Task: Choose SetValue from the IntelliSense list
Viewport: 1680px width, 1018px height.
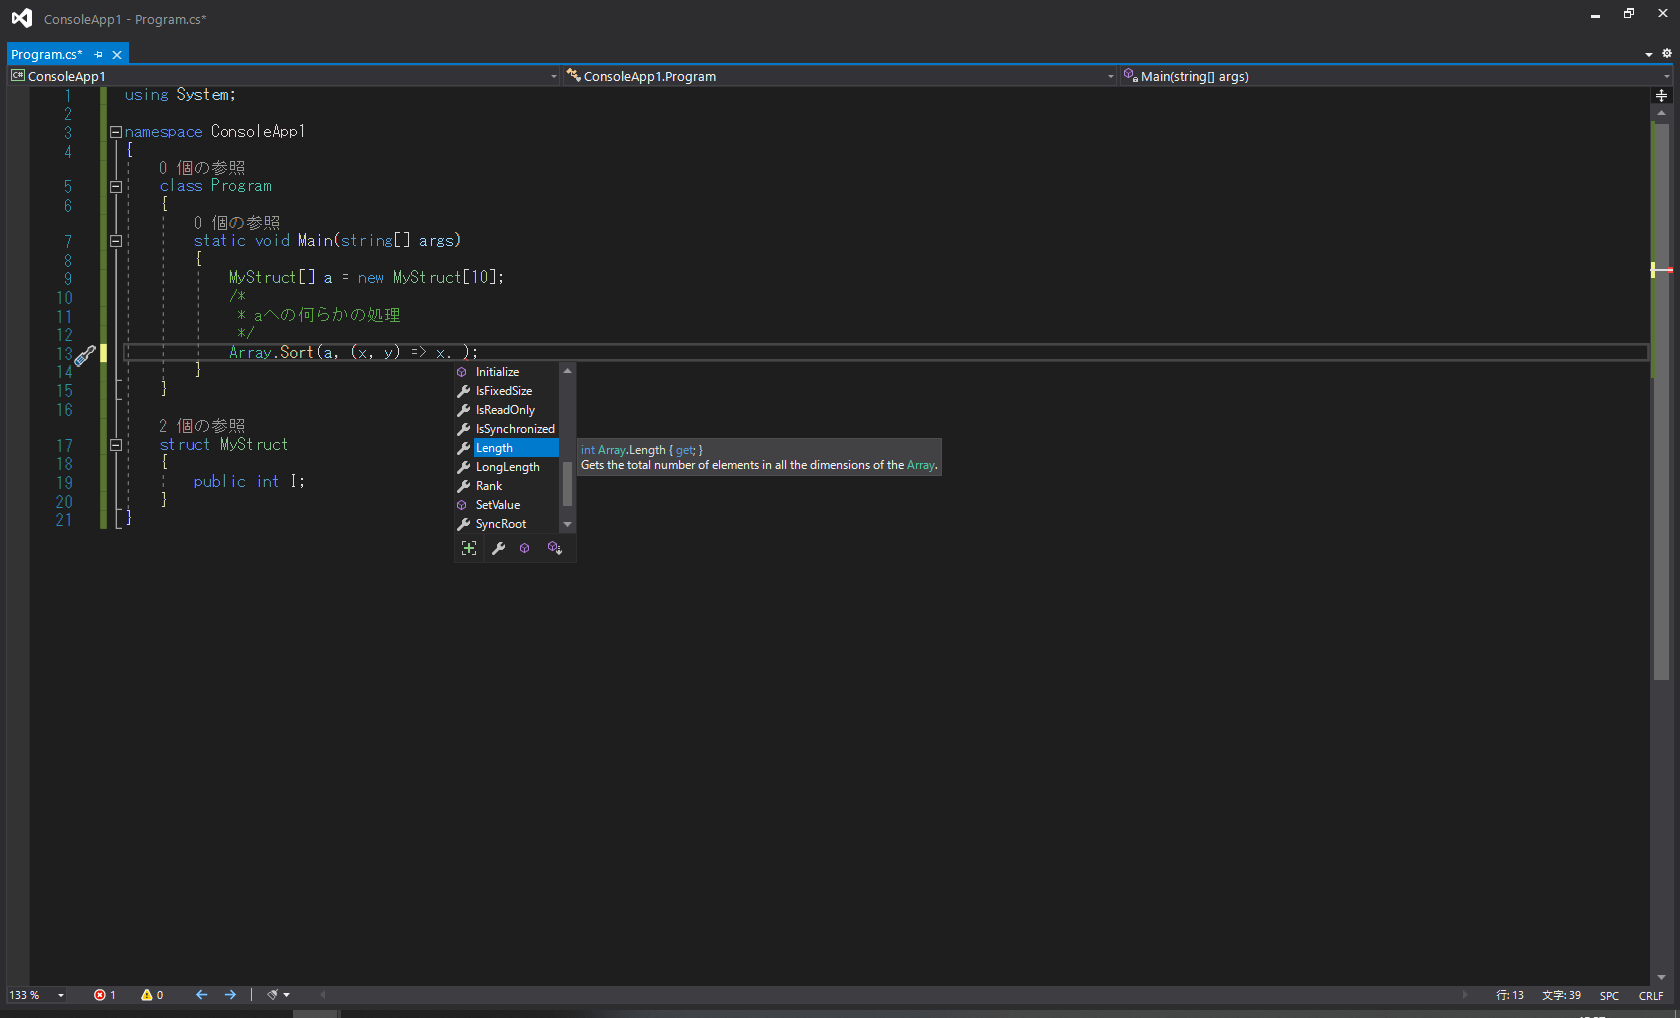Action: tap(507, 505)
